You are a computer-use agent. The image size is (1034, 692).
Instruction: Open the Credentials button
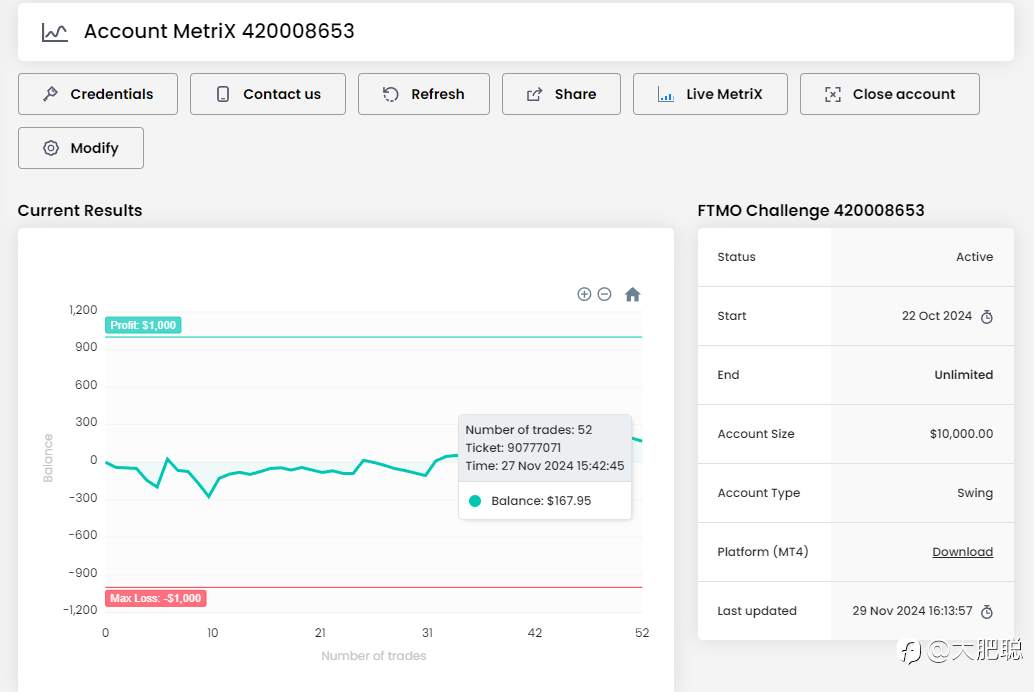[x=98, y=94]
